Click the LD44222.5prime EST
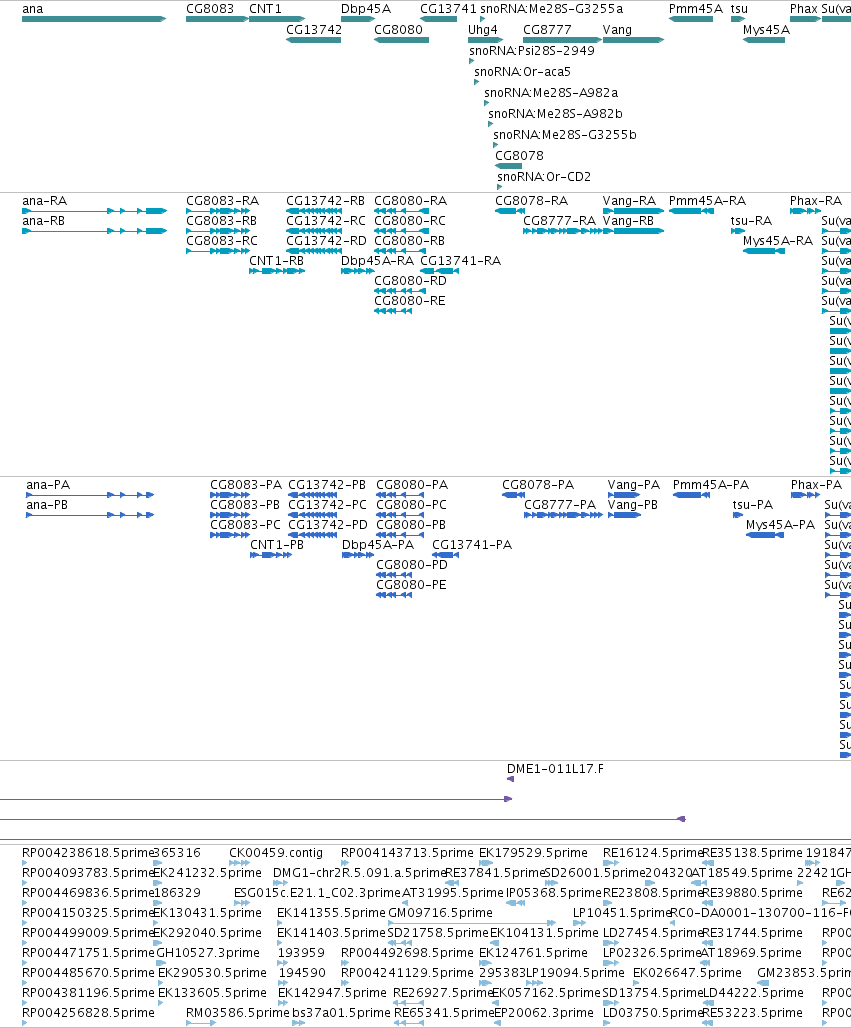Screen dimensions: 851x1028 tap(707, 1003)
